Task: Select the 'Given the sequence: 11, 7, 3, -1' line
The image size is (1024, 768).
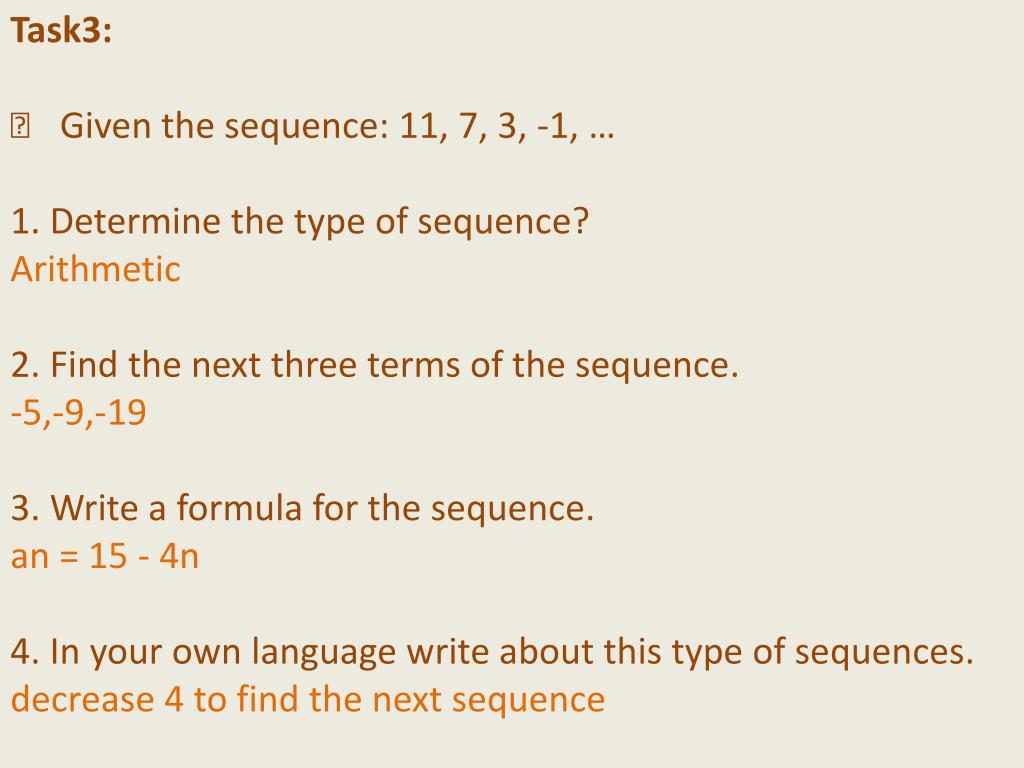Action: [337, 125]
